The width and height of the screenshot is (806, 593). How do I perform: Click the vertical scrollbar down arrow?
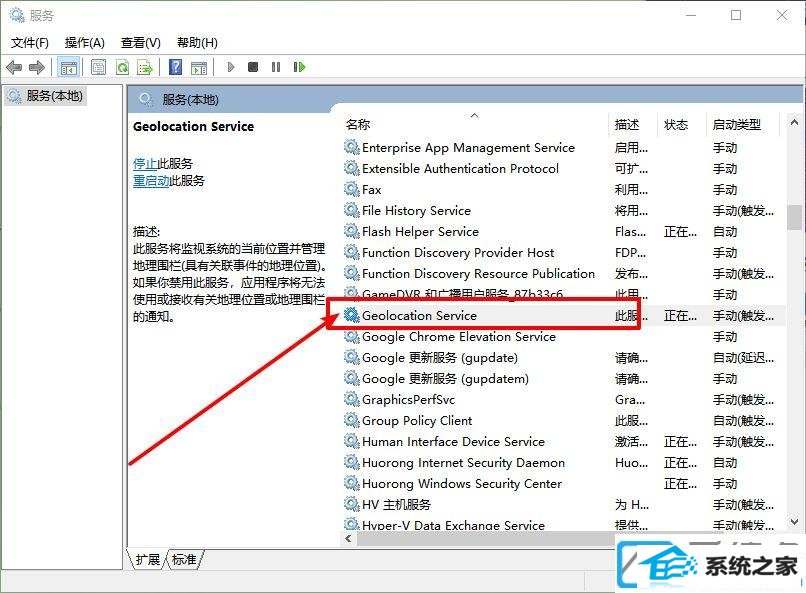click(794, 522)
